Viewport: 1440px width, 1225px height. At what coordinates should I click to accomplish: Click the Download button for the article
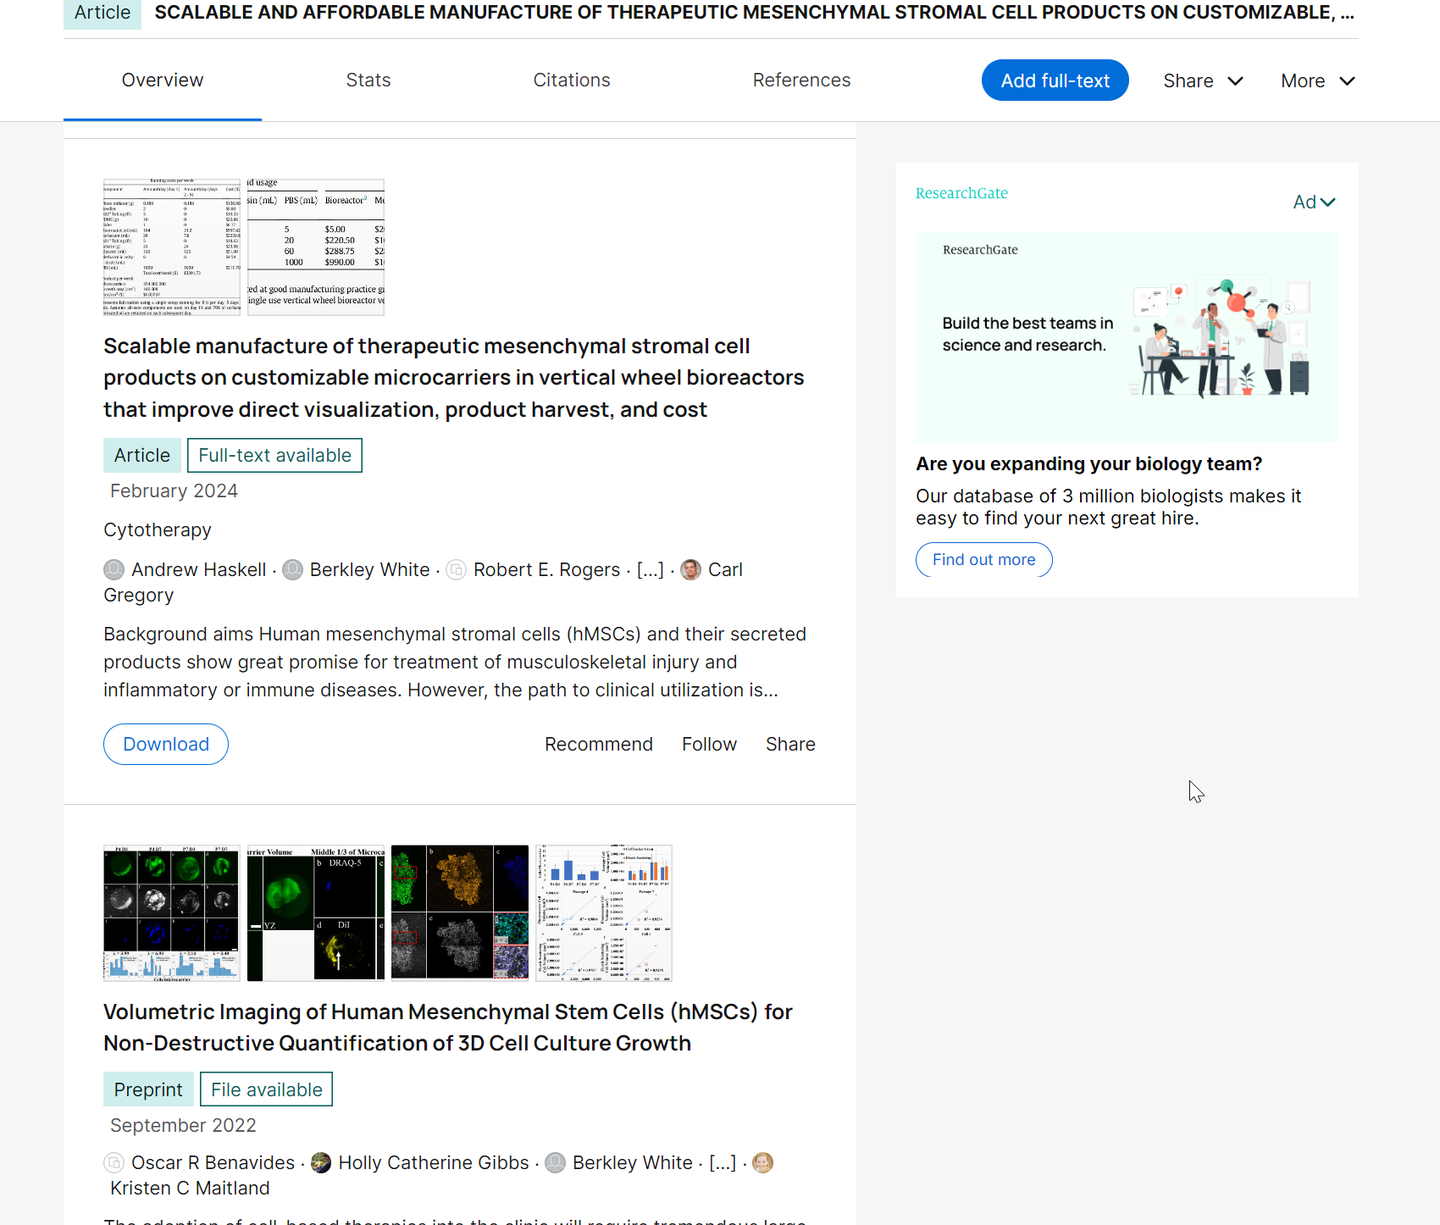(165, 744)
